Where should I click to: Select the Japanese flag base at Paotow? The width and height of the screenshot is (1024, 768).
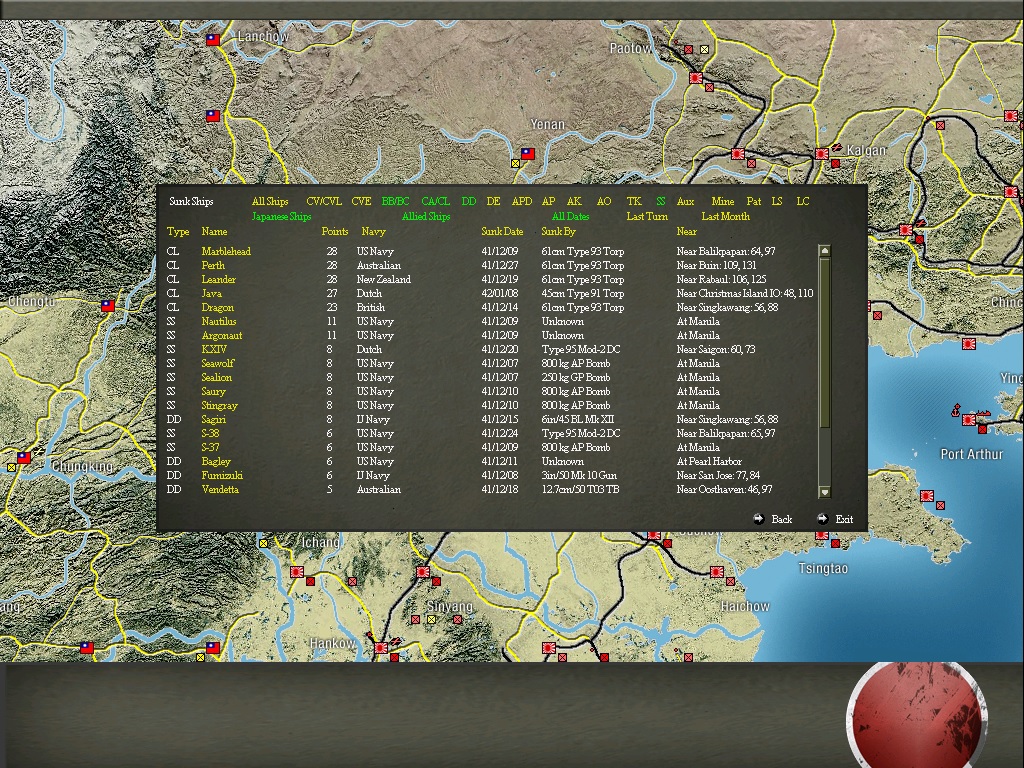696,78
